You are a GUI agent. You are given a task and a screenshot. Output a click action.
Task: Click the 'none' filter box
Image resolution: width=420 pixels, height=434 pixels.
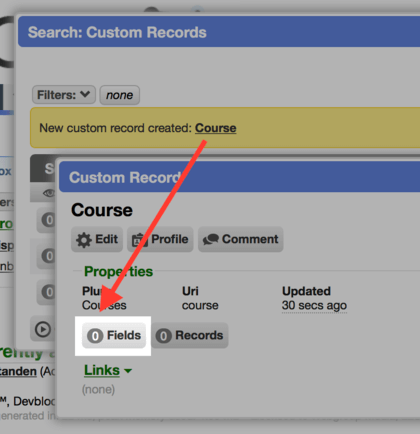[x=119, y=95]
